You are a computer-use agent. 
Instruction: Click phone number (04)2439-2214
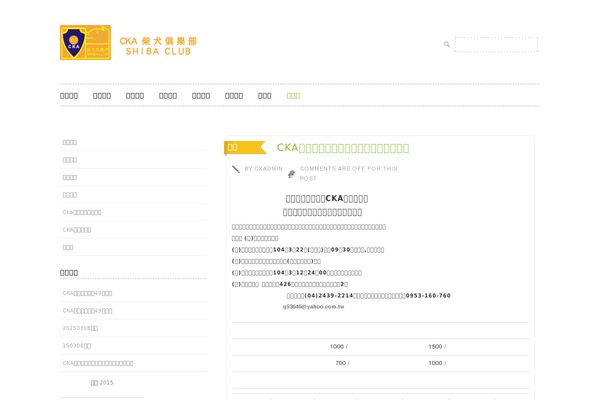click(329, 296)
